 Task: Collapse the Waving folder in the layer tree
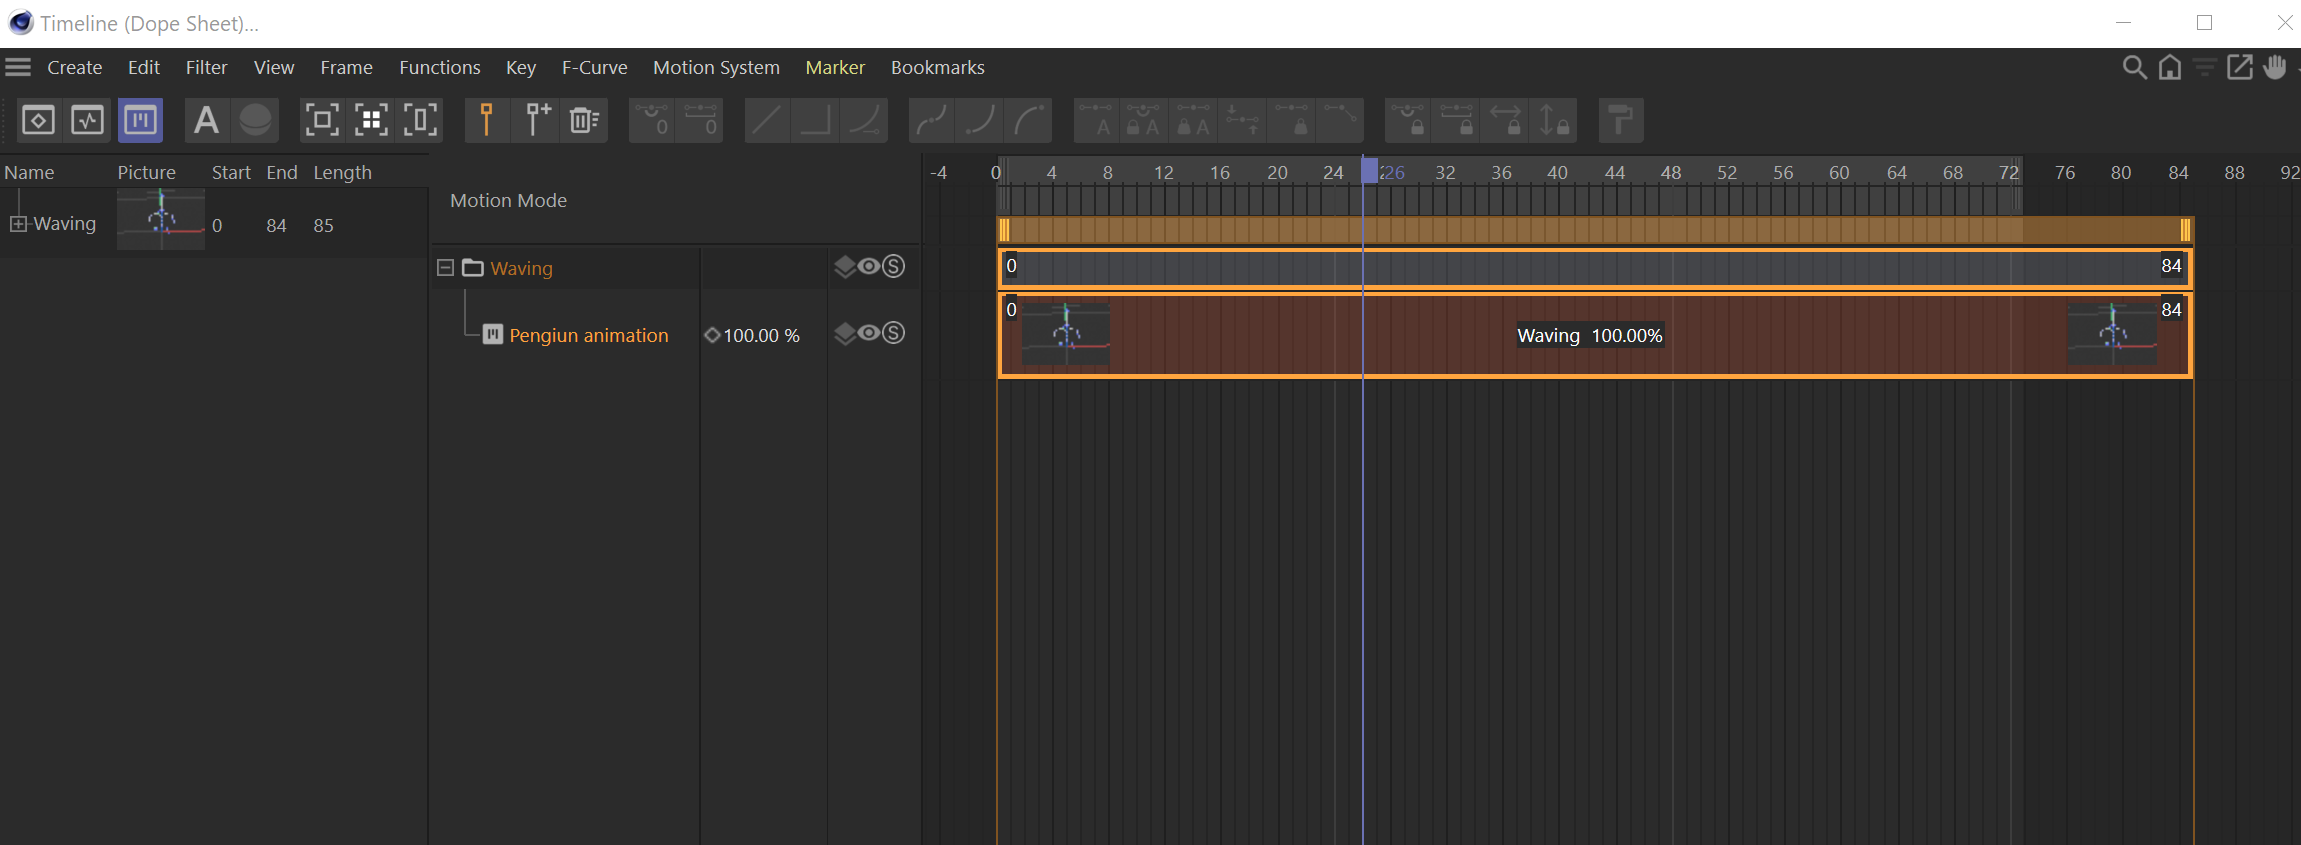coord(446,268)
